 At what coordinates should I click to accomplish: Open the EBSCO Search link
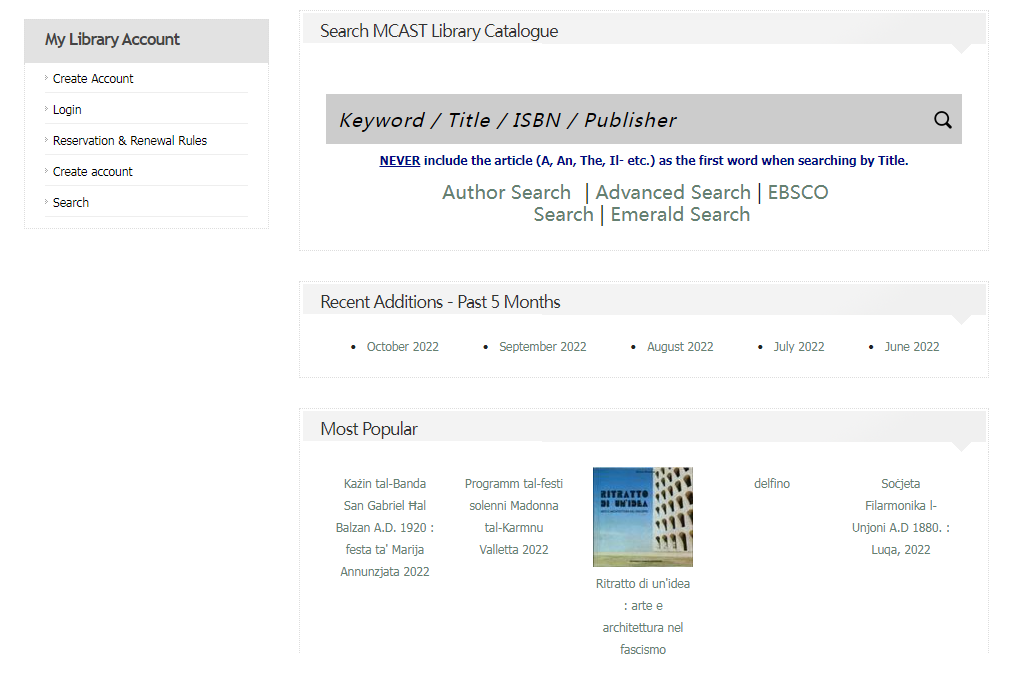(x=797, y=193)
